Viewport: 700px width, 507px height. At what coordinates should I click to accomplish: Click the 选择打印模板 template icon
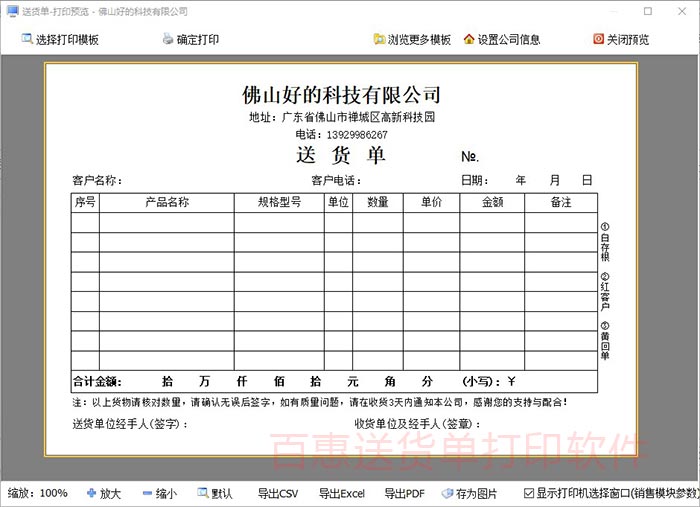[x=27, y=40]
